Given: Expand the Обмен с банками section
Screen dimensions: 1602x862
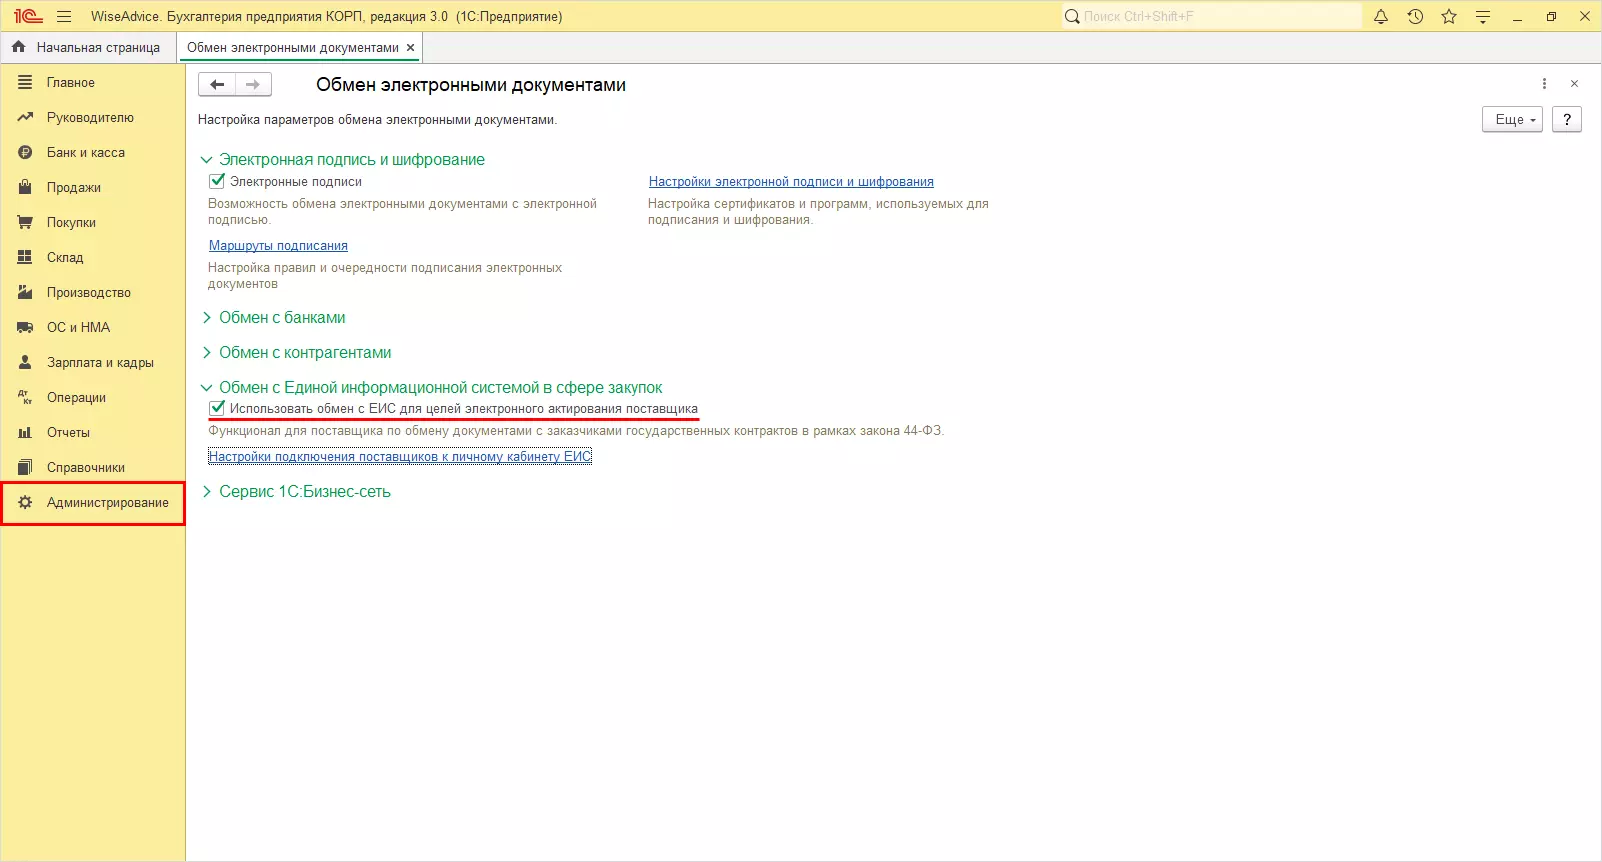Looking at the screenshot, I should [207, 318].
